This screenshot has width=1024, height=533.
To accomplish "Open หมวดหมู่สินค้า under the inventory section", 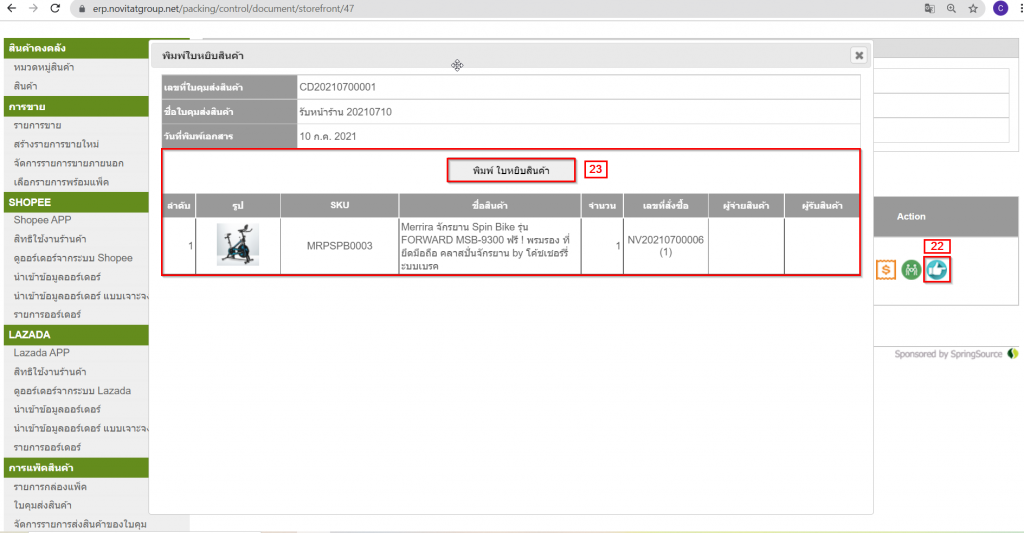I will [44, 67].
